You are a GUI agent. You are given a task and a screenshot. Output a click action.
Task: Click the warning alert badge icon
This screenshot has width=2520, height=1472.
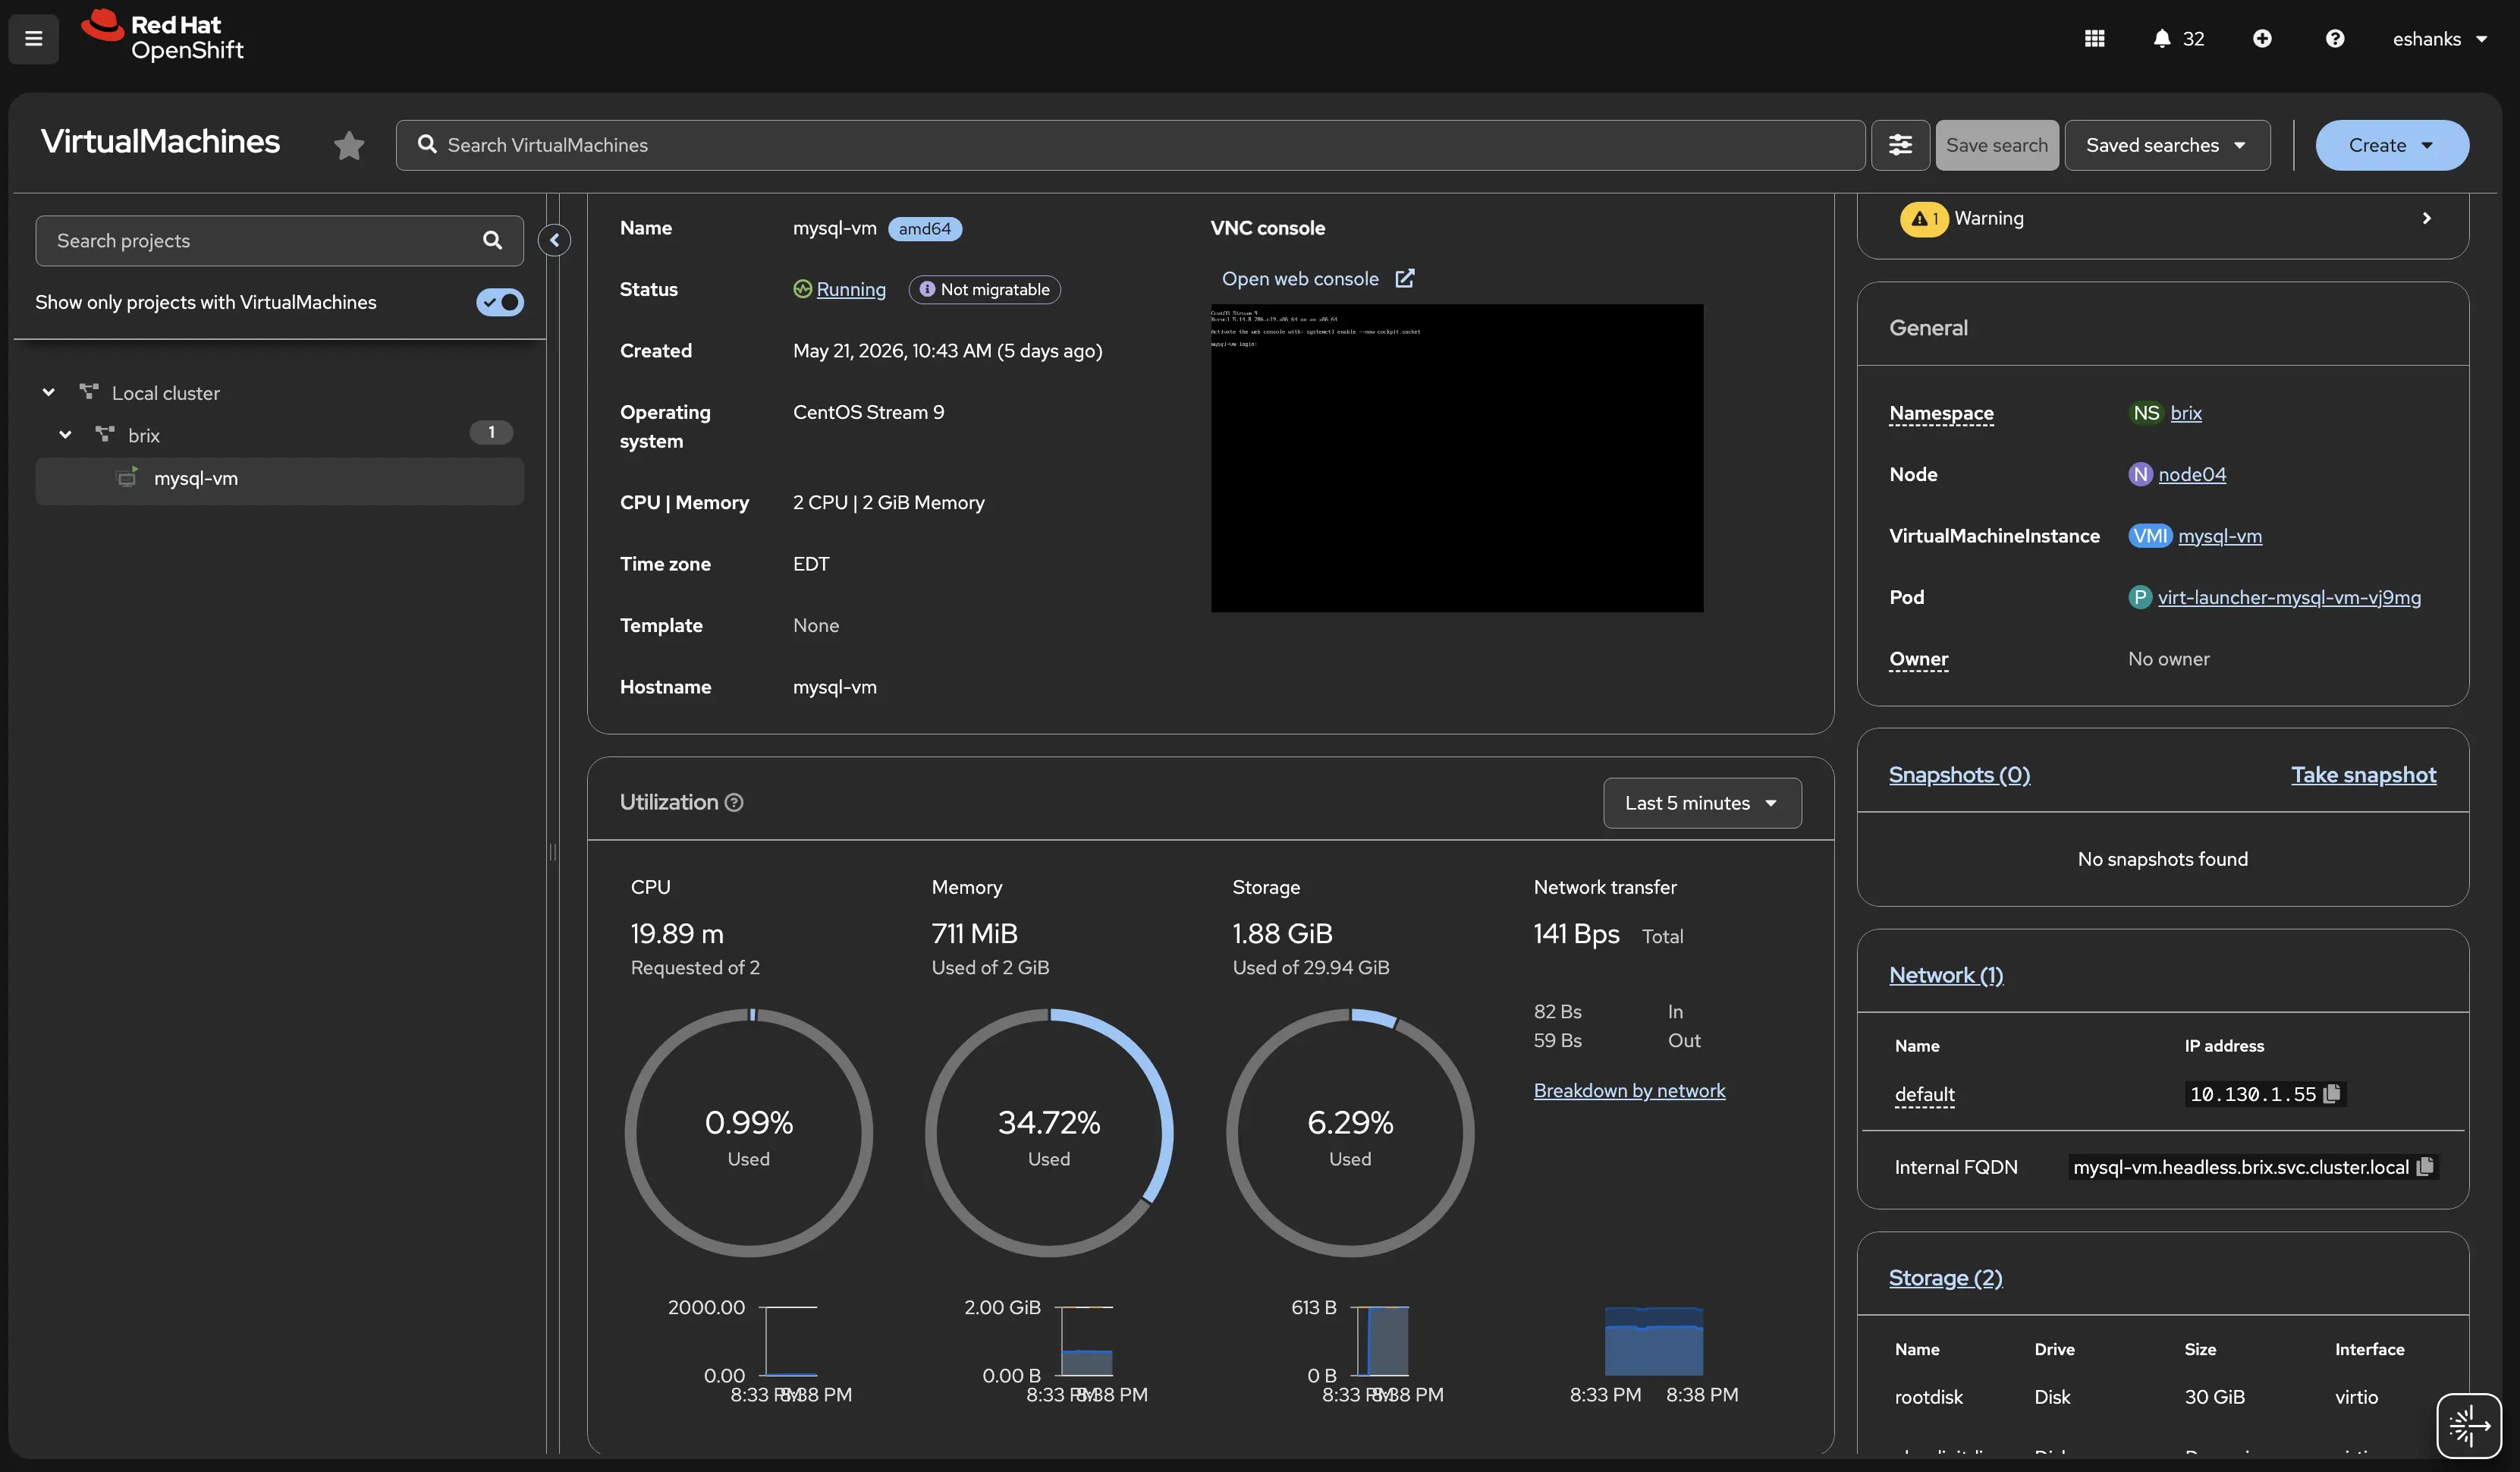click(1924, 218)
